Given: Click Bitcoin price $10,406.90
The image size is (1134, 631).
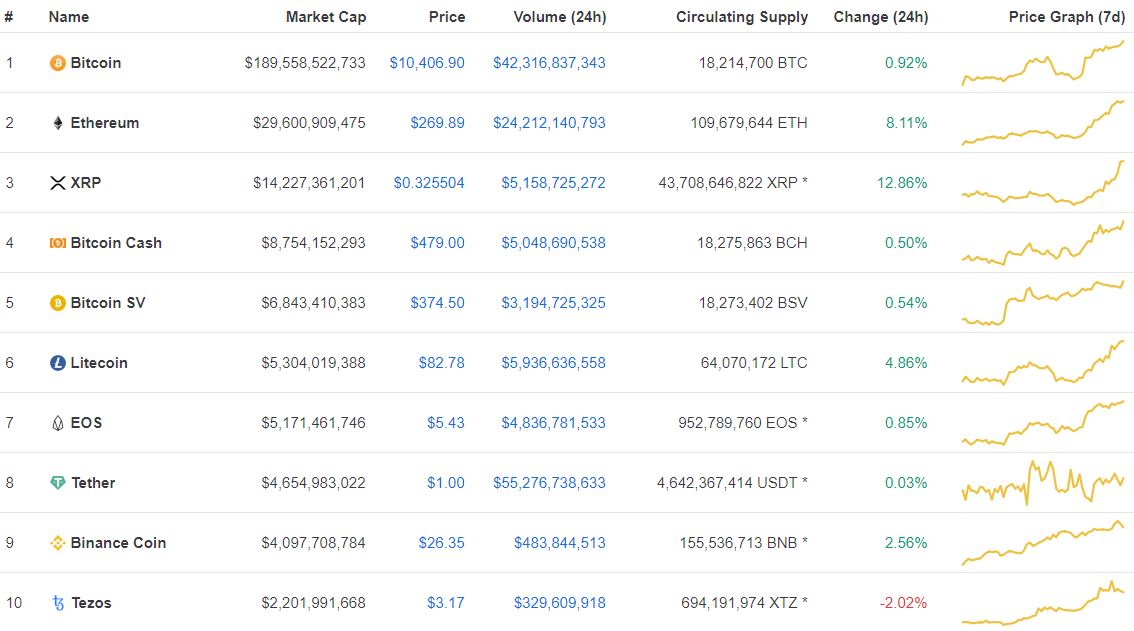Looking at the screenshot, I should coord(427,63).
